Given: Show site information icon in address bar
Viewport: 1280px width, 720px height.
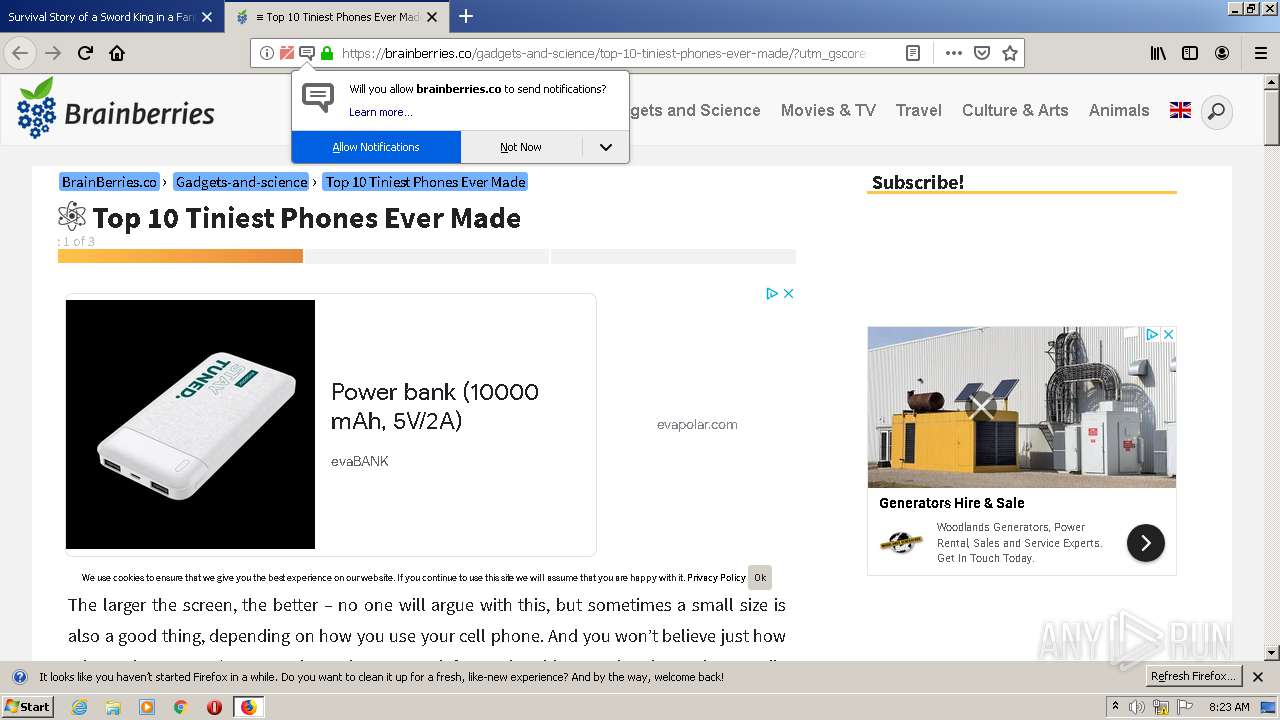Looking at the screenshot, I should click(x=267, y=53).
